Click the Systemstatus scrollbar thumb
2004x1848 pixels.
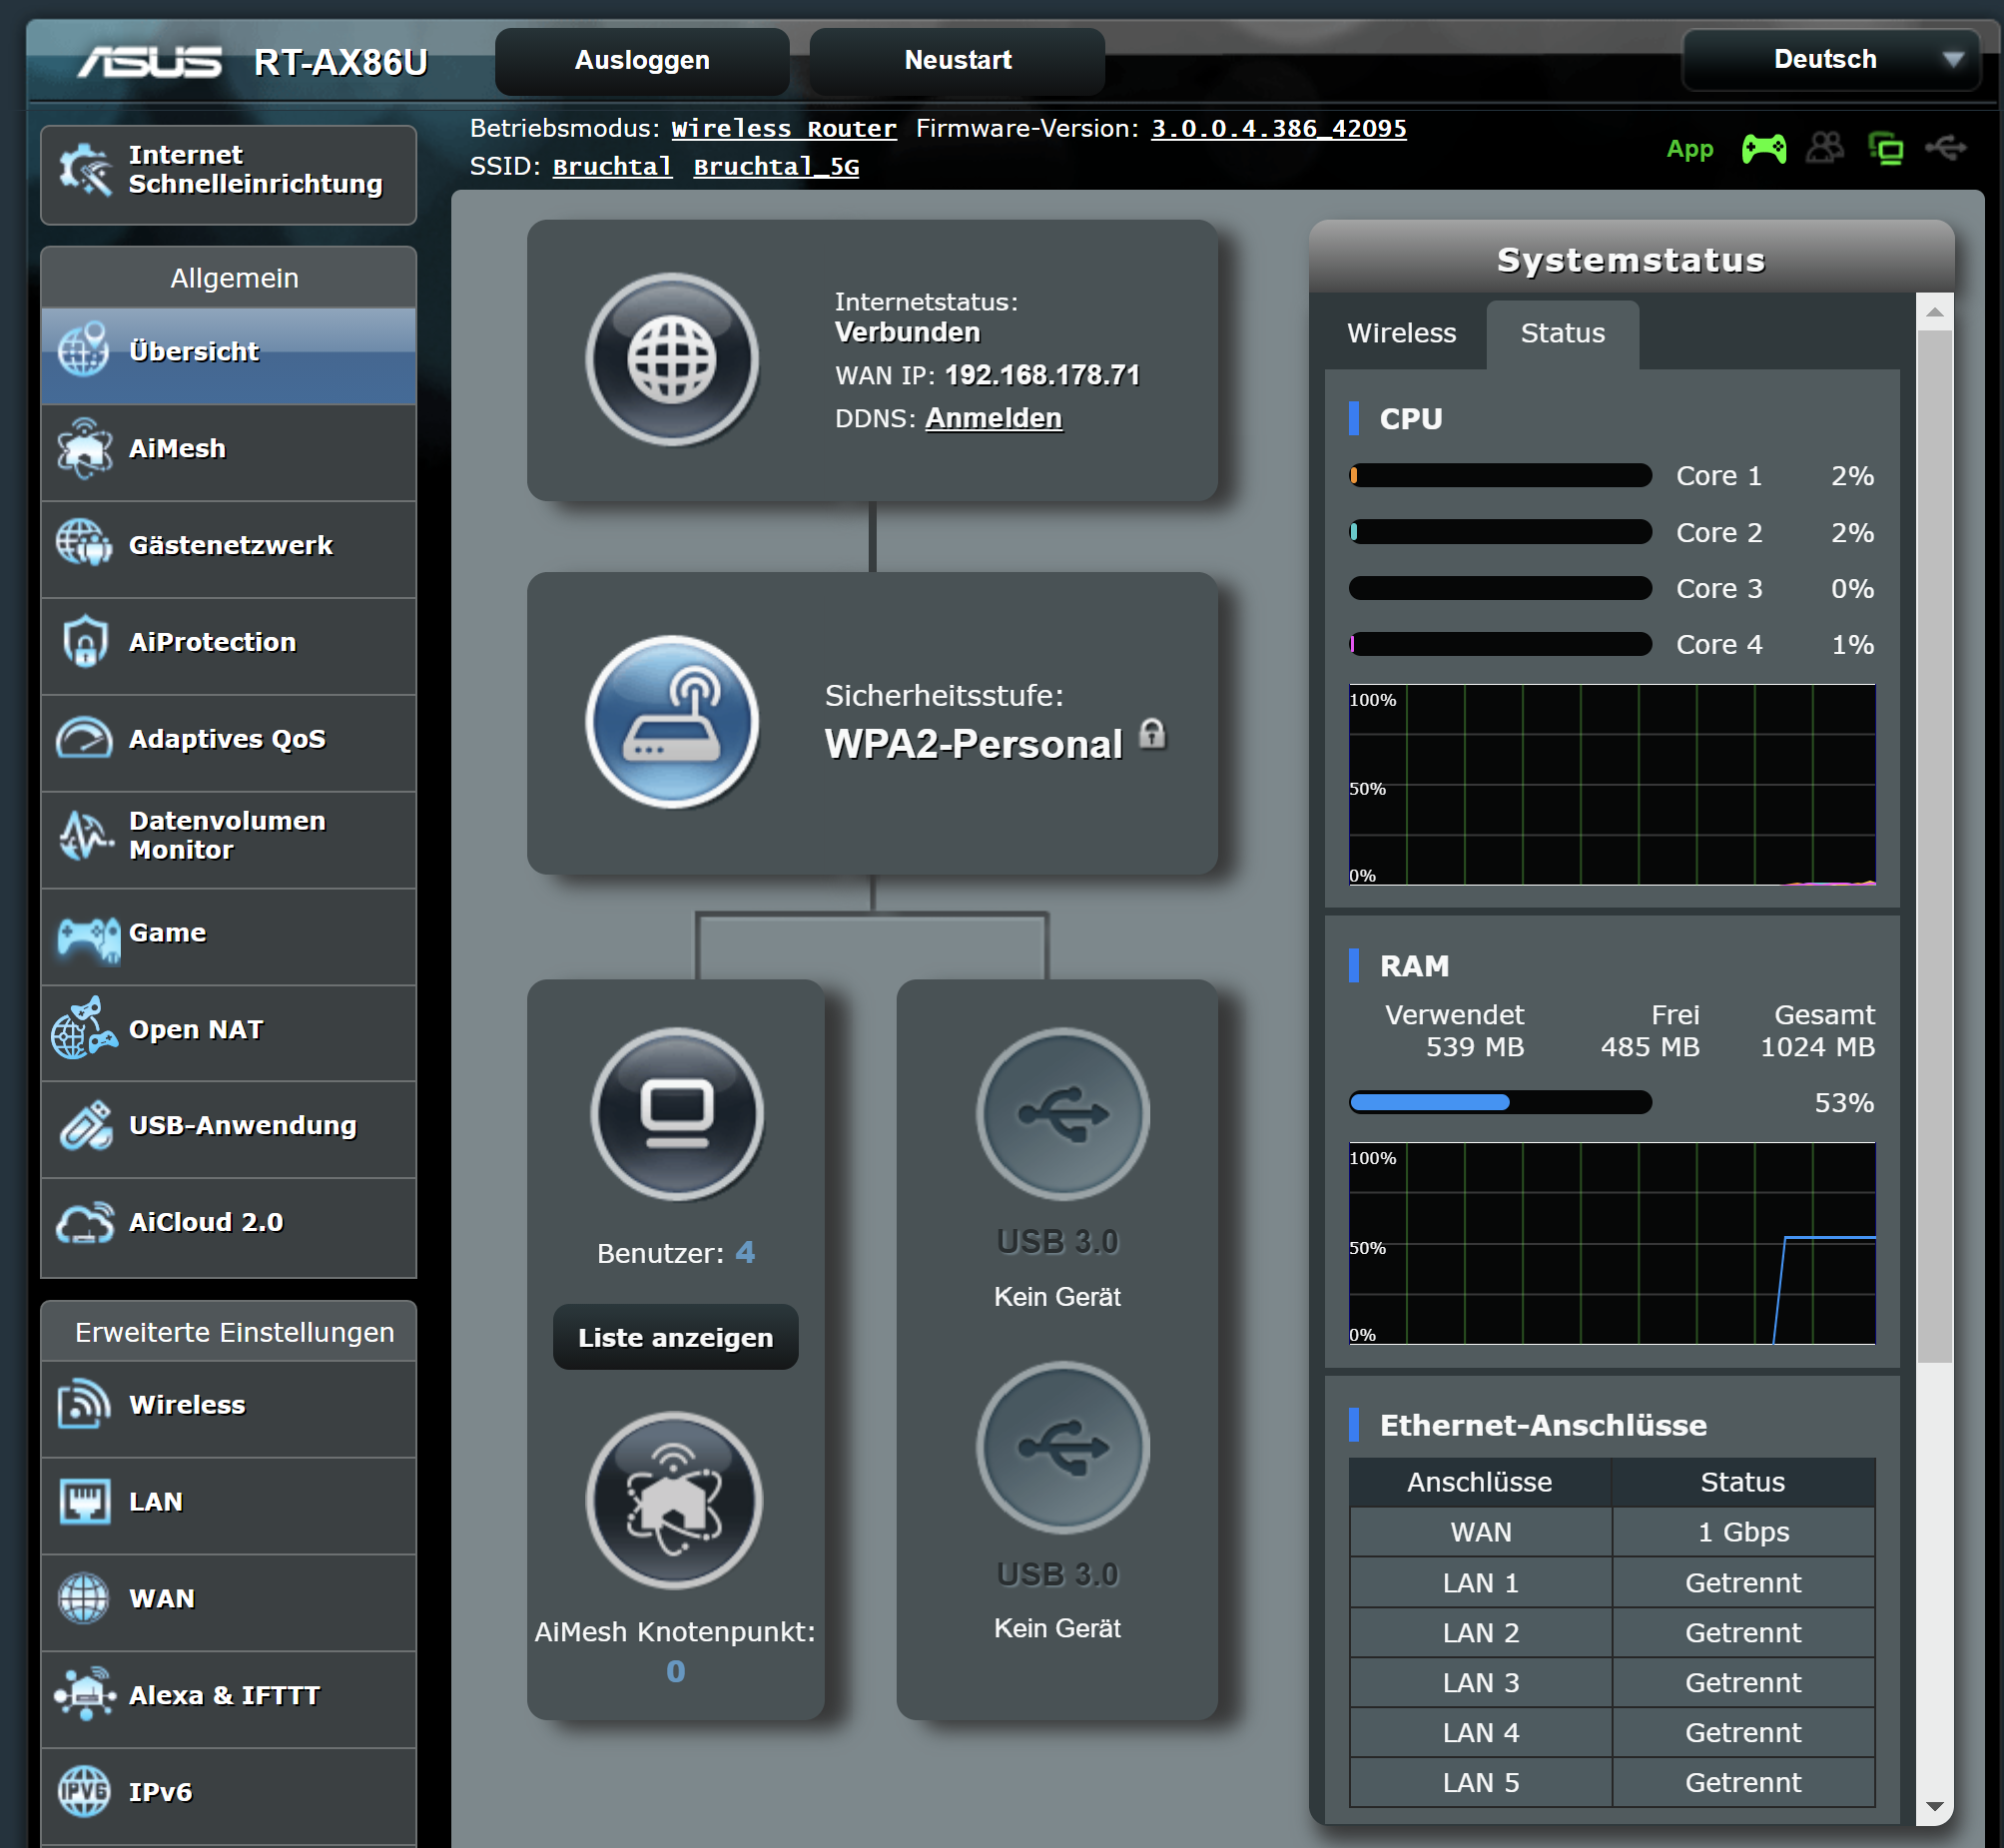1934,846
